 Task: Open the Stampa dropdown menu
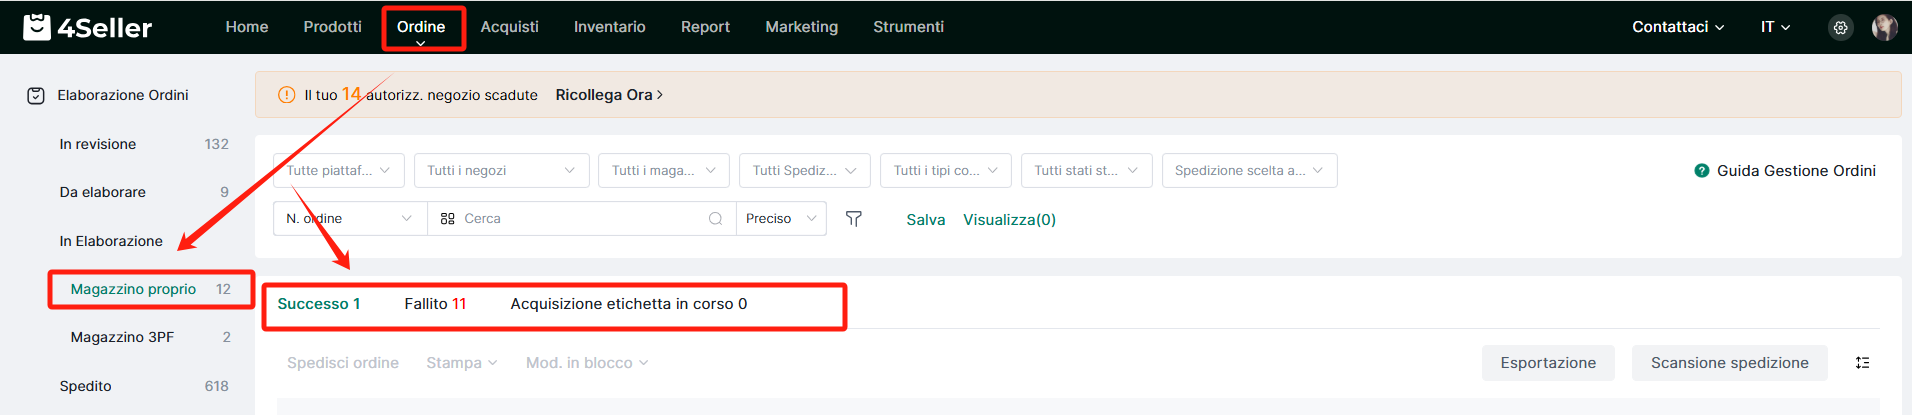[x=461, y=363]
